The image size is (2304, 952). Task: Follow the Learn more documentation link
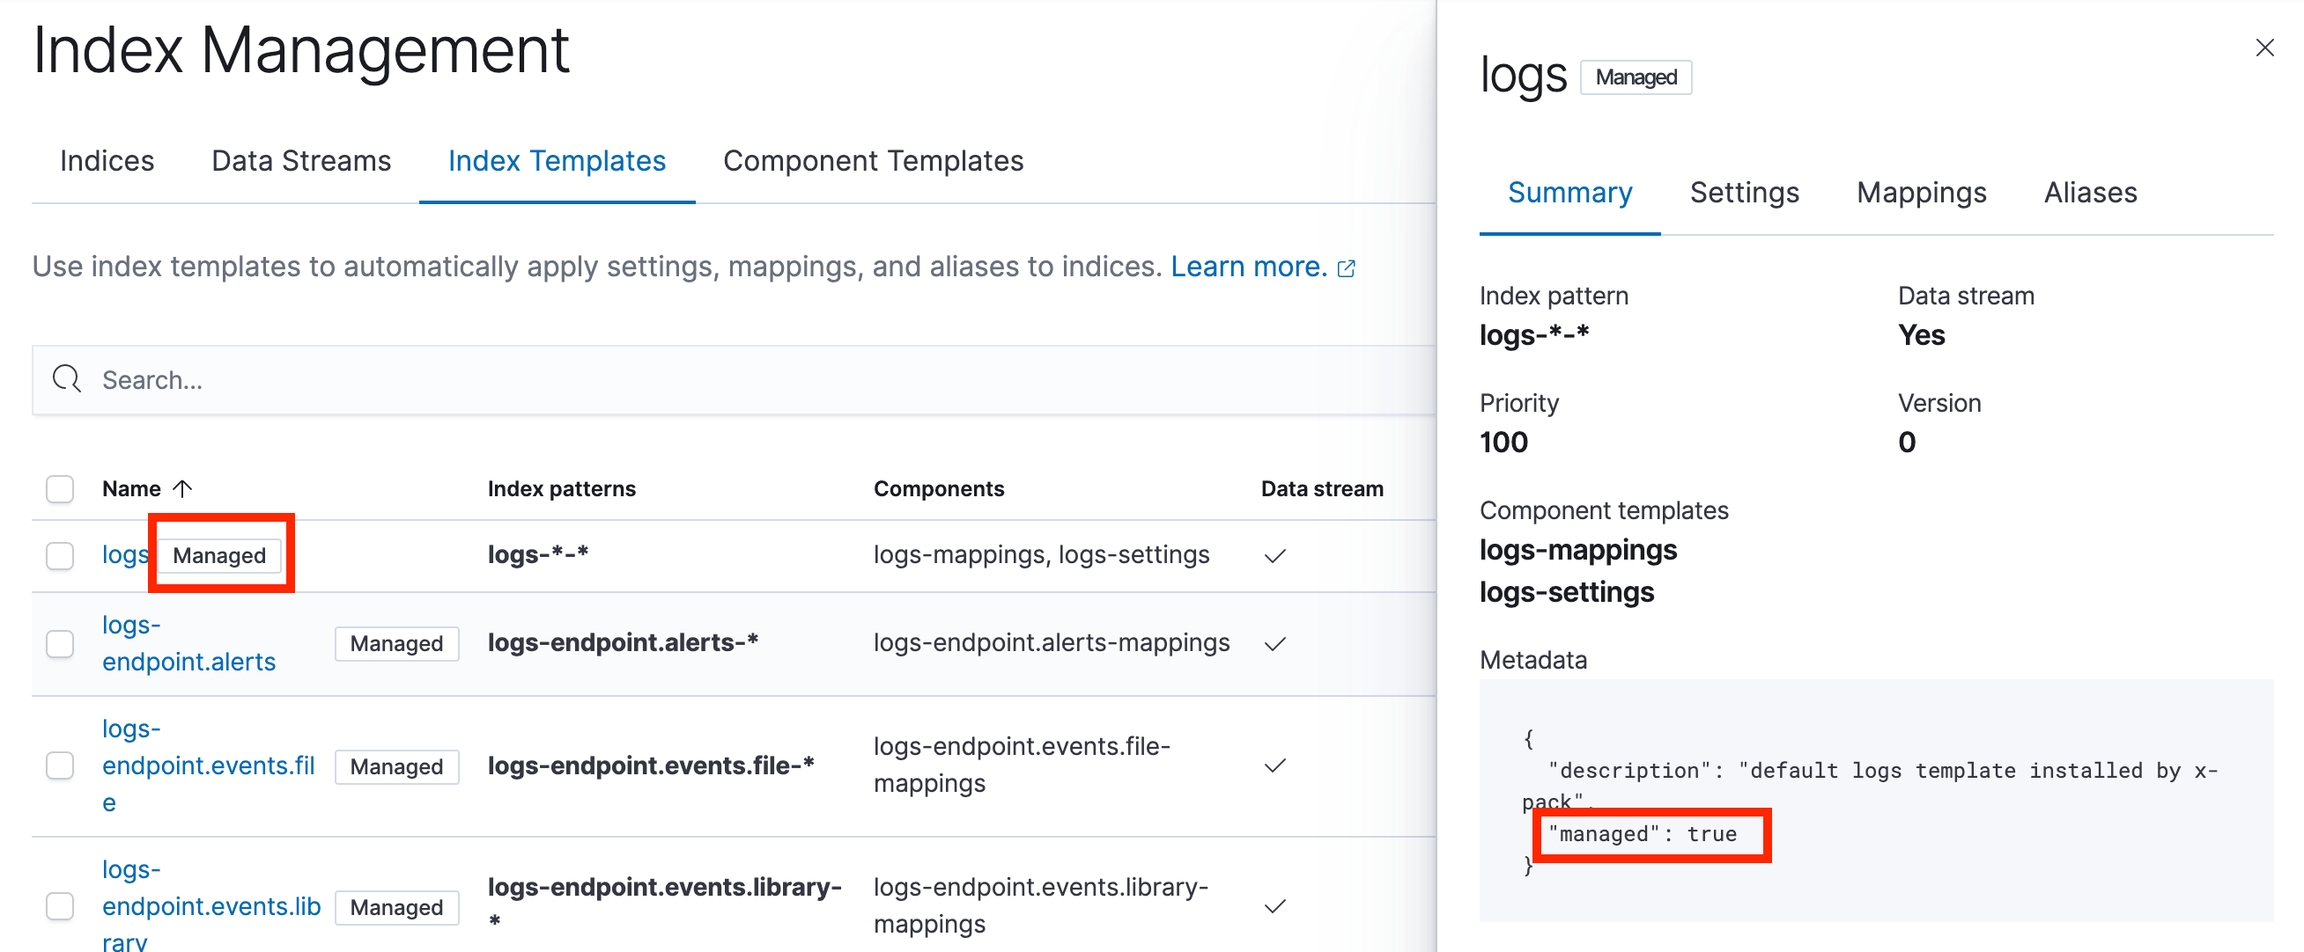(x=1248, y=267)
